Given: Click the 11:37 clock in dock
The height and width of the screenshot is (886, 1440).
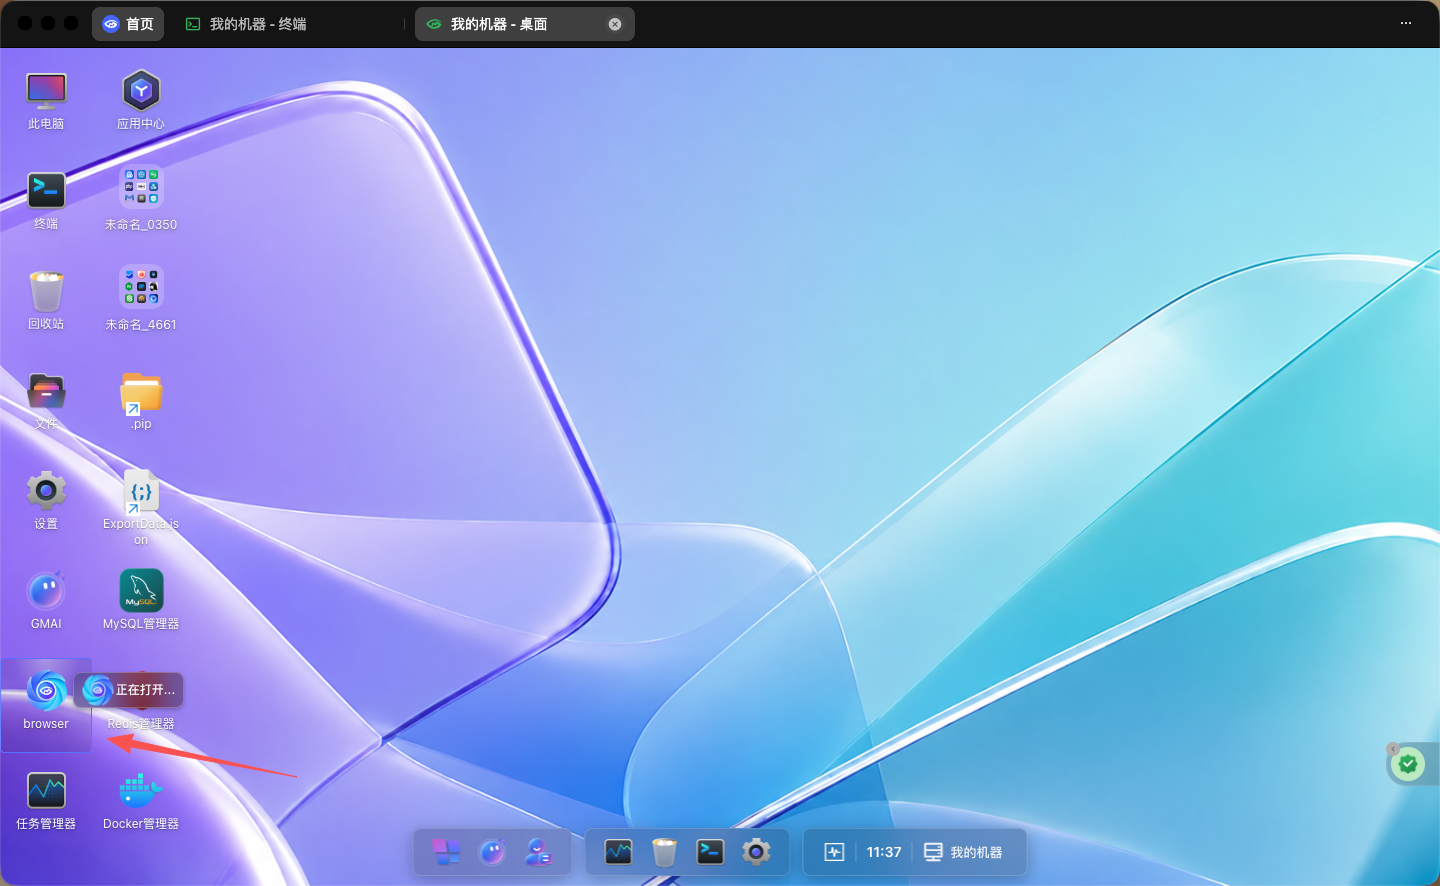Looking at the screenshot, I should pos(884,852).
